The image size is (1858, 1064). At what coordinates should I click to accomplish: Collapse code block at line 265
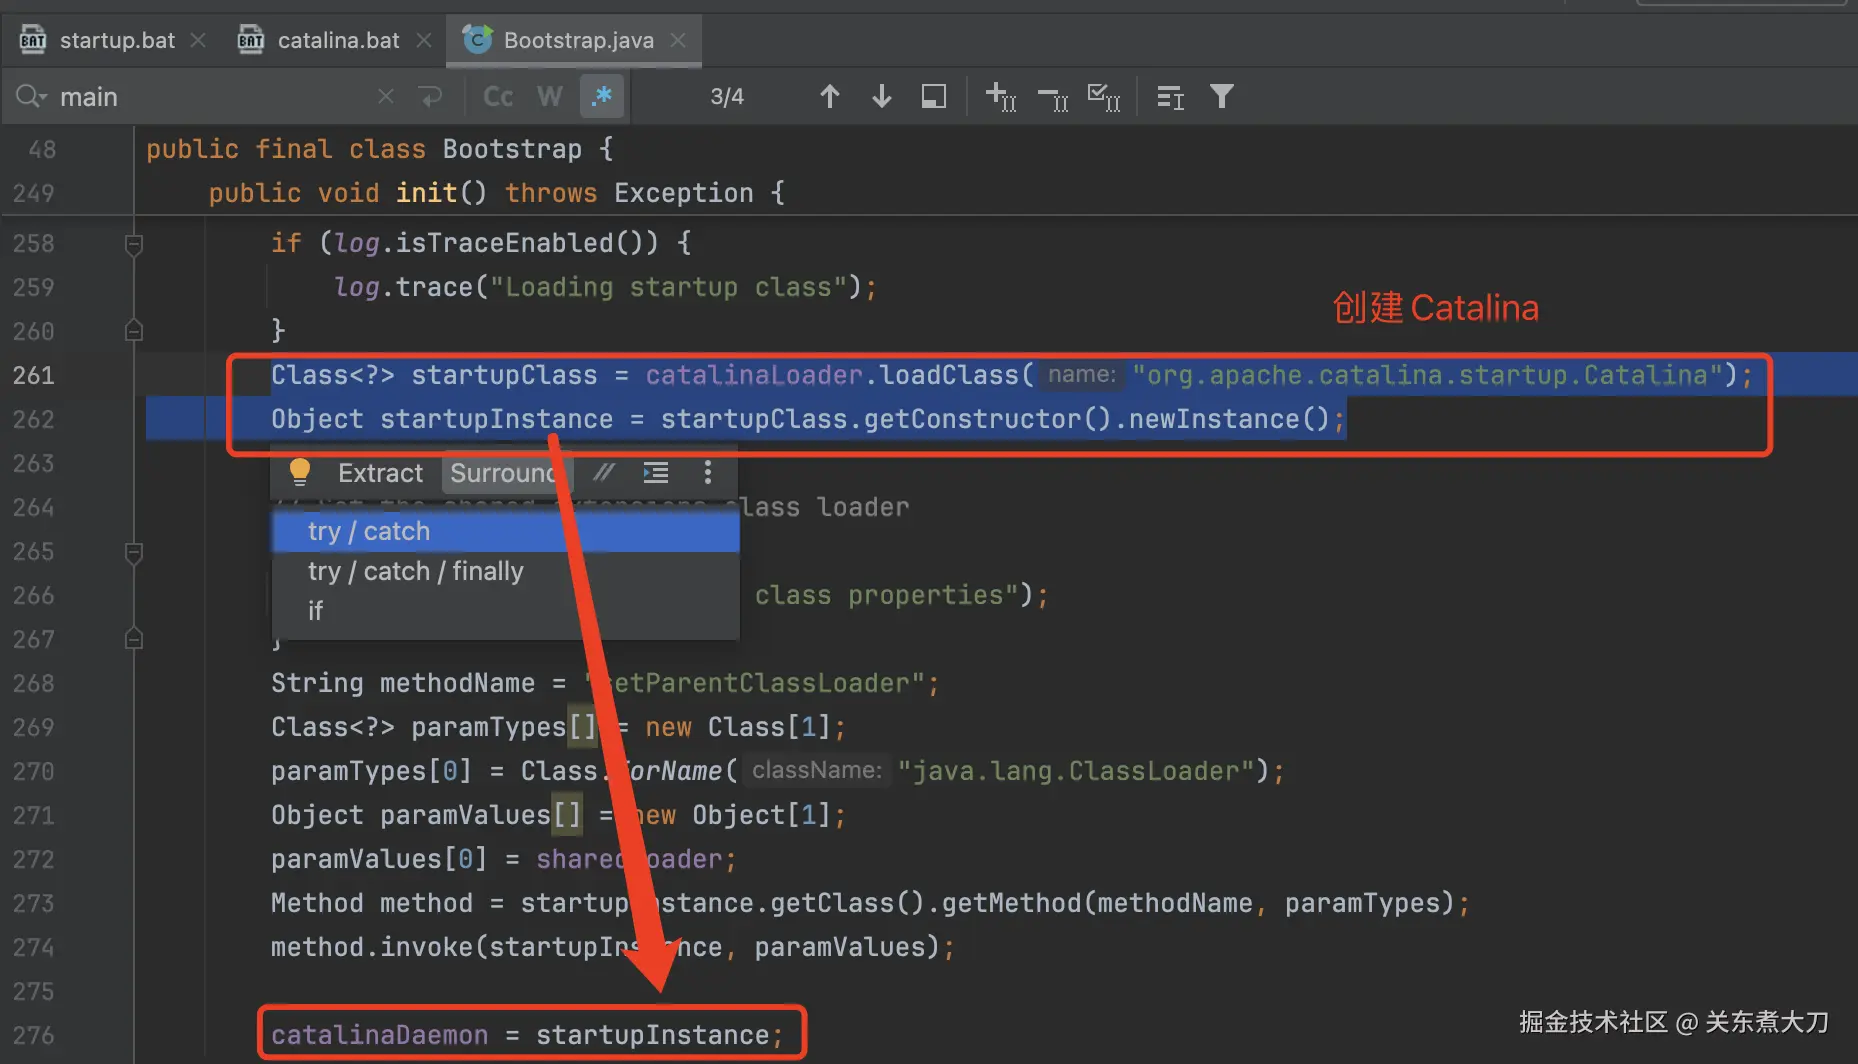click(134, 552)
